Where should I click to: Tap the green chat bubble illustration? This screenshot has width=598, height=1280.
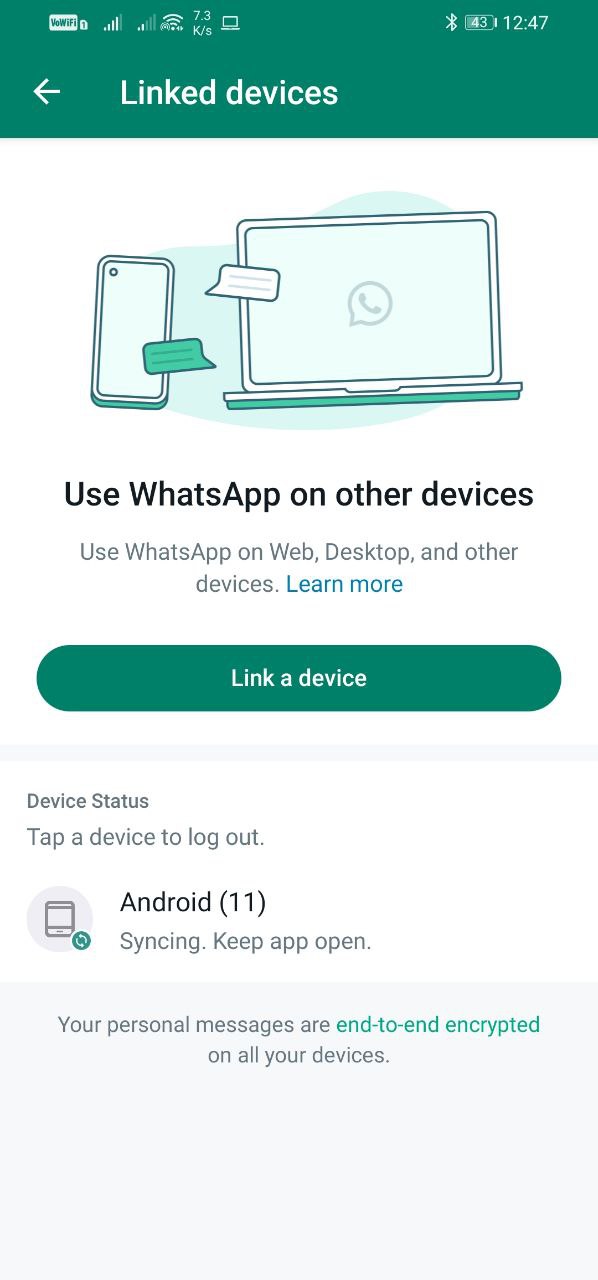(x=177, y=357)
